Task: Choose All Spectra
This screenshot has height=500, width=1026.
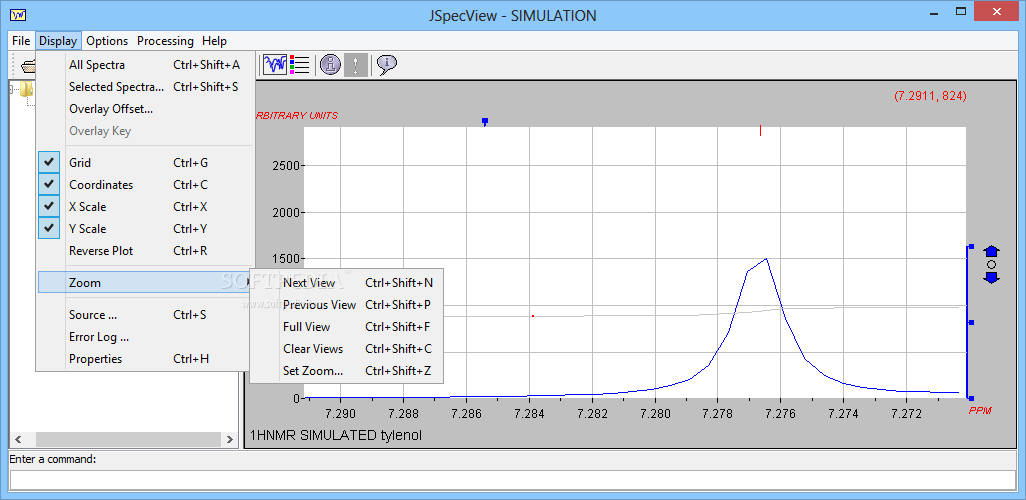Action: coord(145,65)
